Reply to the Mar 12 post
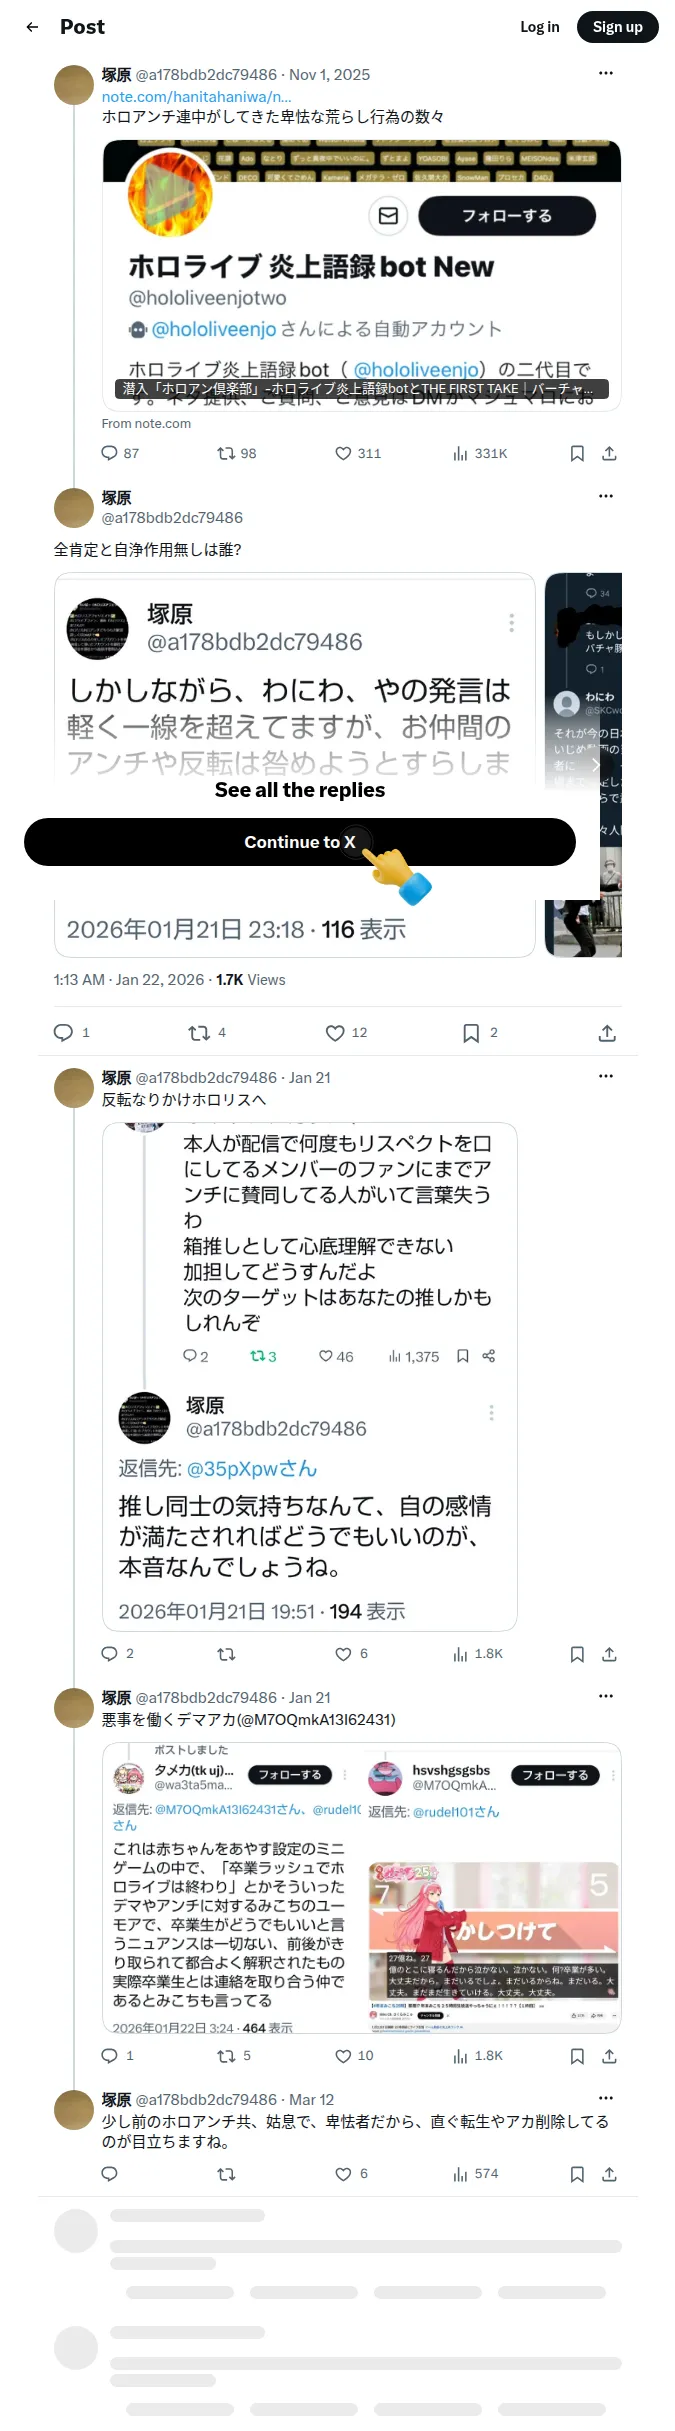The height and width of the screenshot is (2431, 675). tap(110, 2173)
